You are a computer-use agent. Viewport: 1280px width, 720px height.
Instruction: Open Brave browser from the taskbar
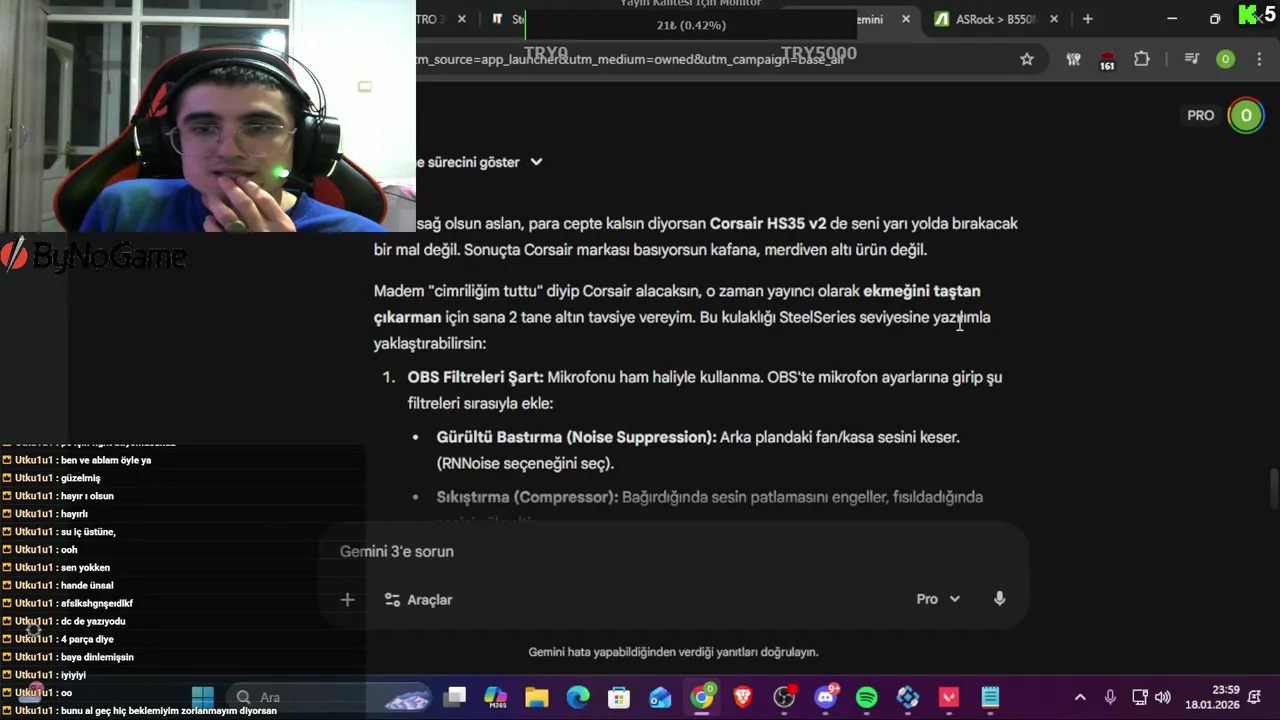coord(743,697)
